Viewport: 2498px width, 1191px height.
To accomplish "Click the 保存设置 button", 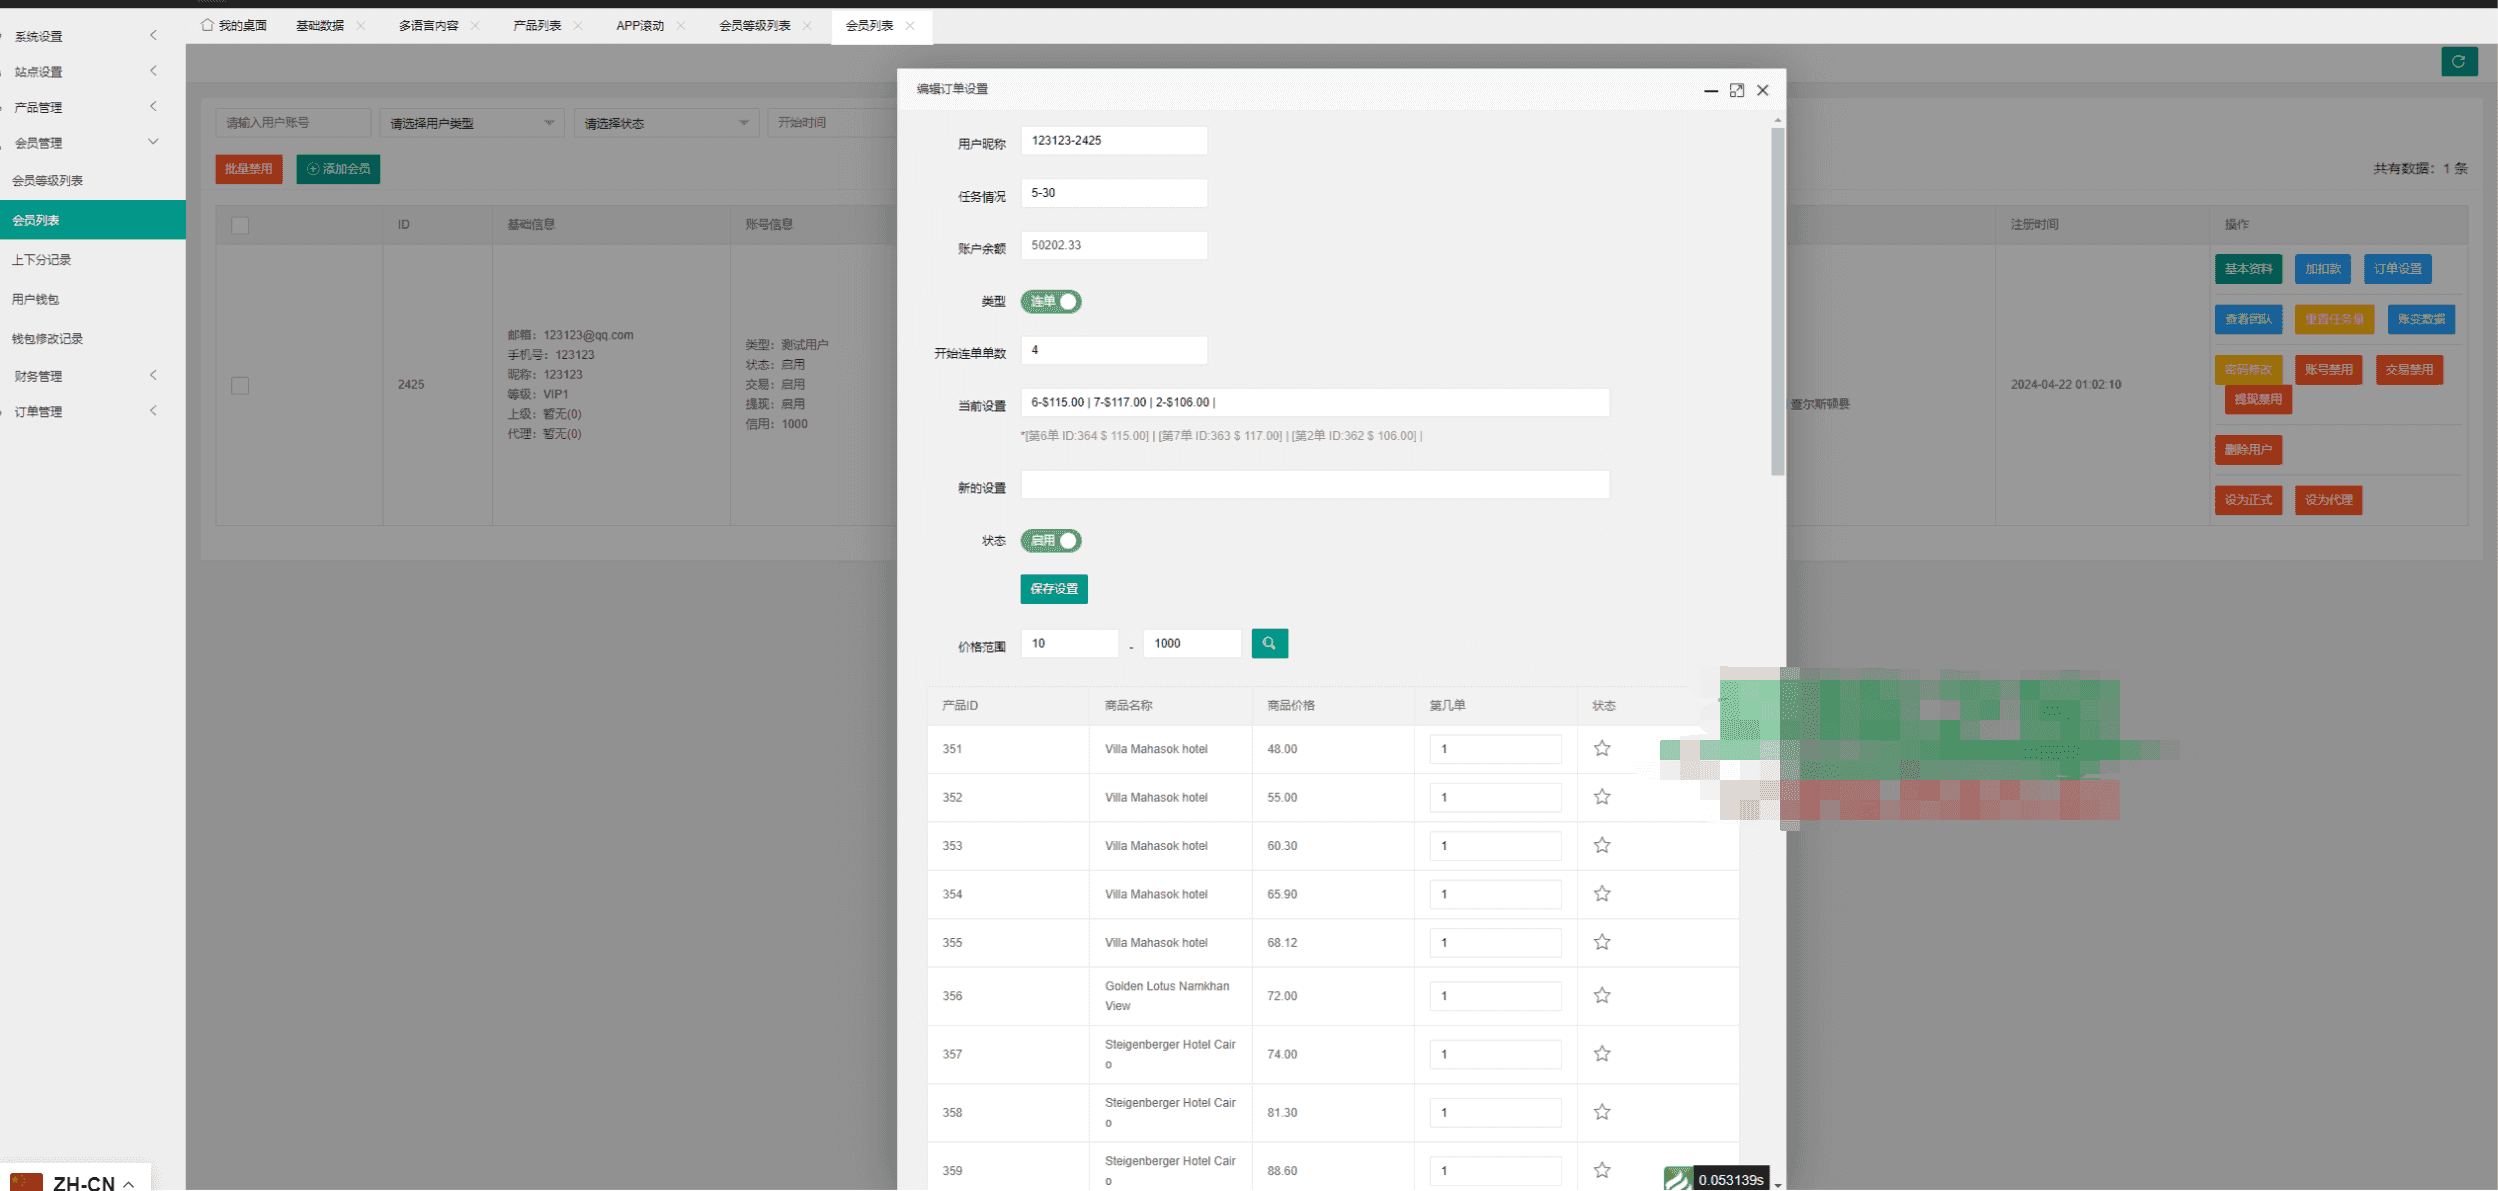I will 1053,589.
